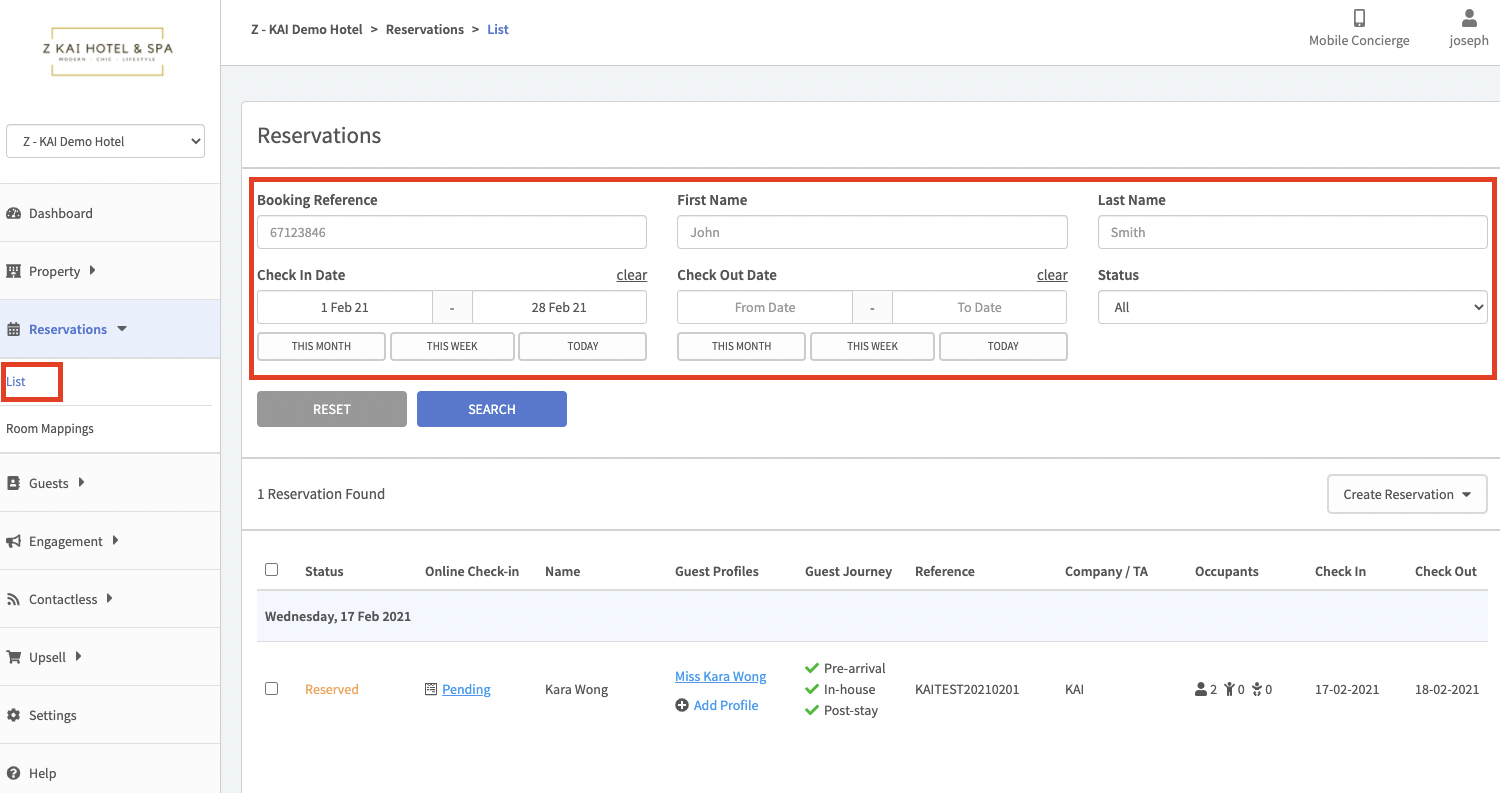Select the Property menu item

coord(54,271)
